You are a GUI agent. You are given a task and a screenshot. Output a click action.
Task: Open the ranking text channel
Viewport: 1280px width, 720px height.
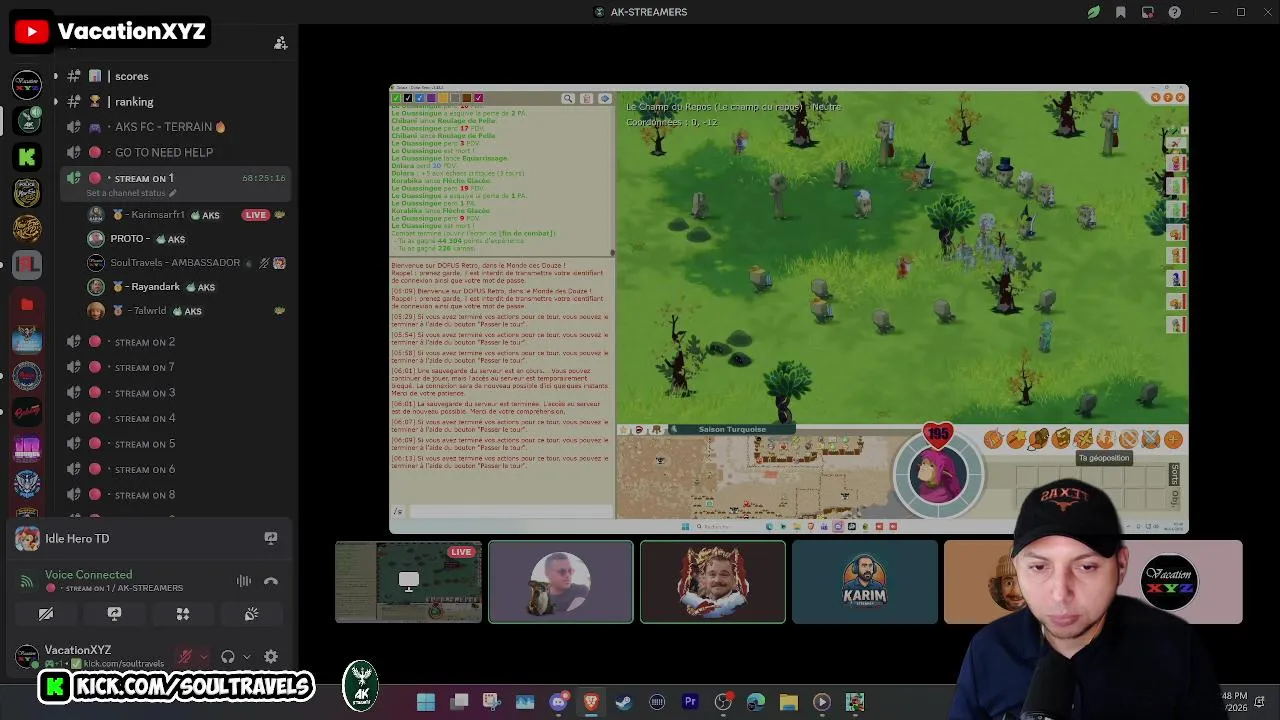(134, 101)
